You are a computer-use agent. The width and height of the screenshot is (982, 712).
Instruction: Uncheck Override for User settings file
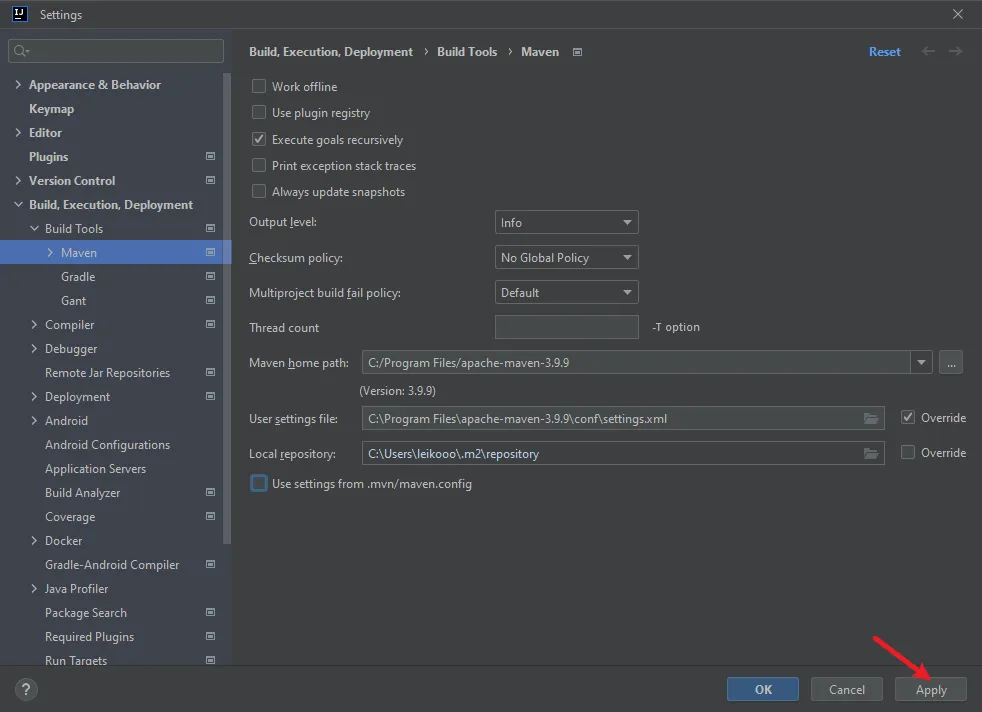click(907, 417)
